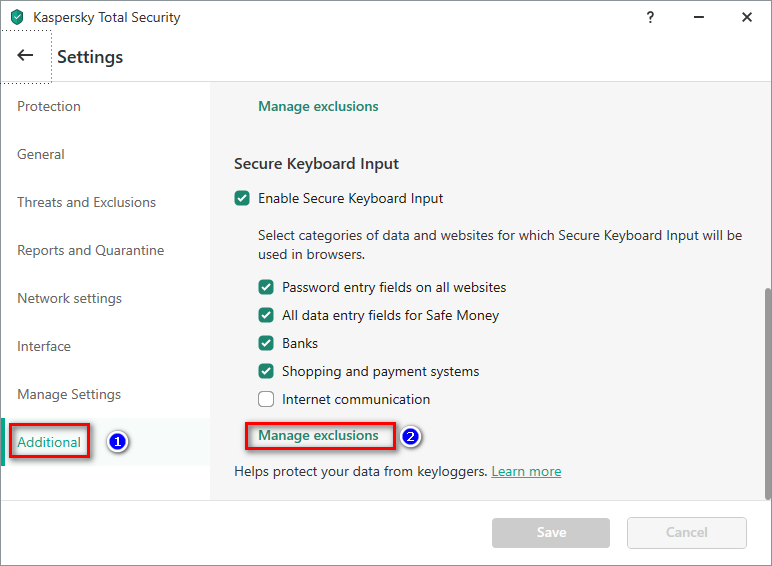Go to Network settings

[x=69, y=298]
